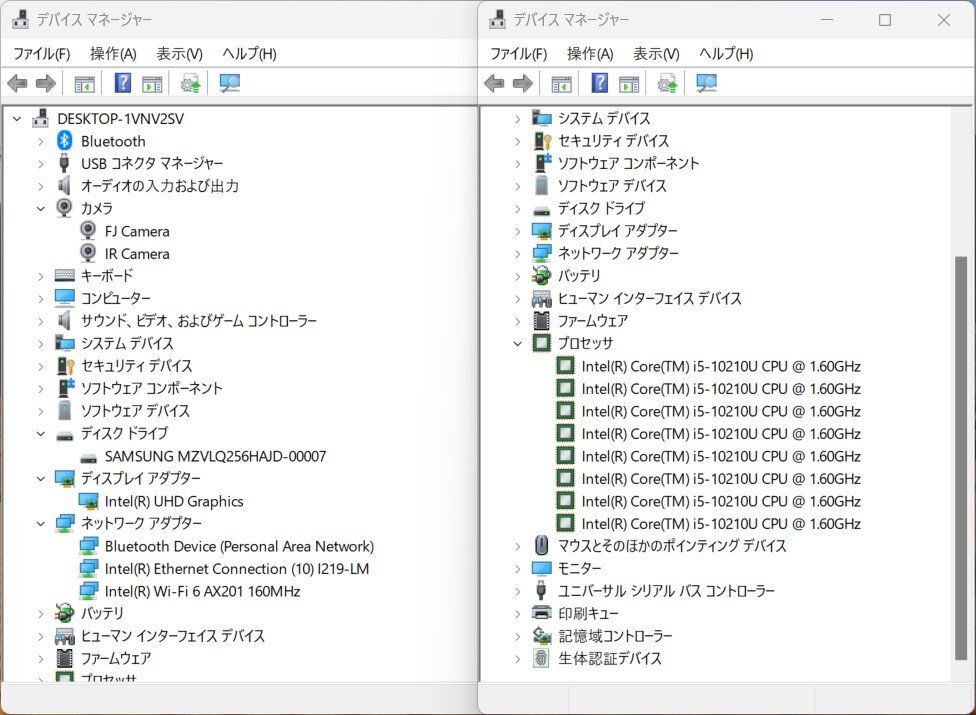Select バッテリ in right window
Image resolution: width=976 pixels, height=715 pixels.
tap(579, 276)
